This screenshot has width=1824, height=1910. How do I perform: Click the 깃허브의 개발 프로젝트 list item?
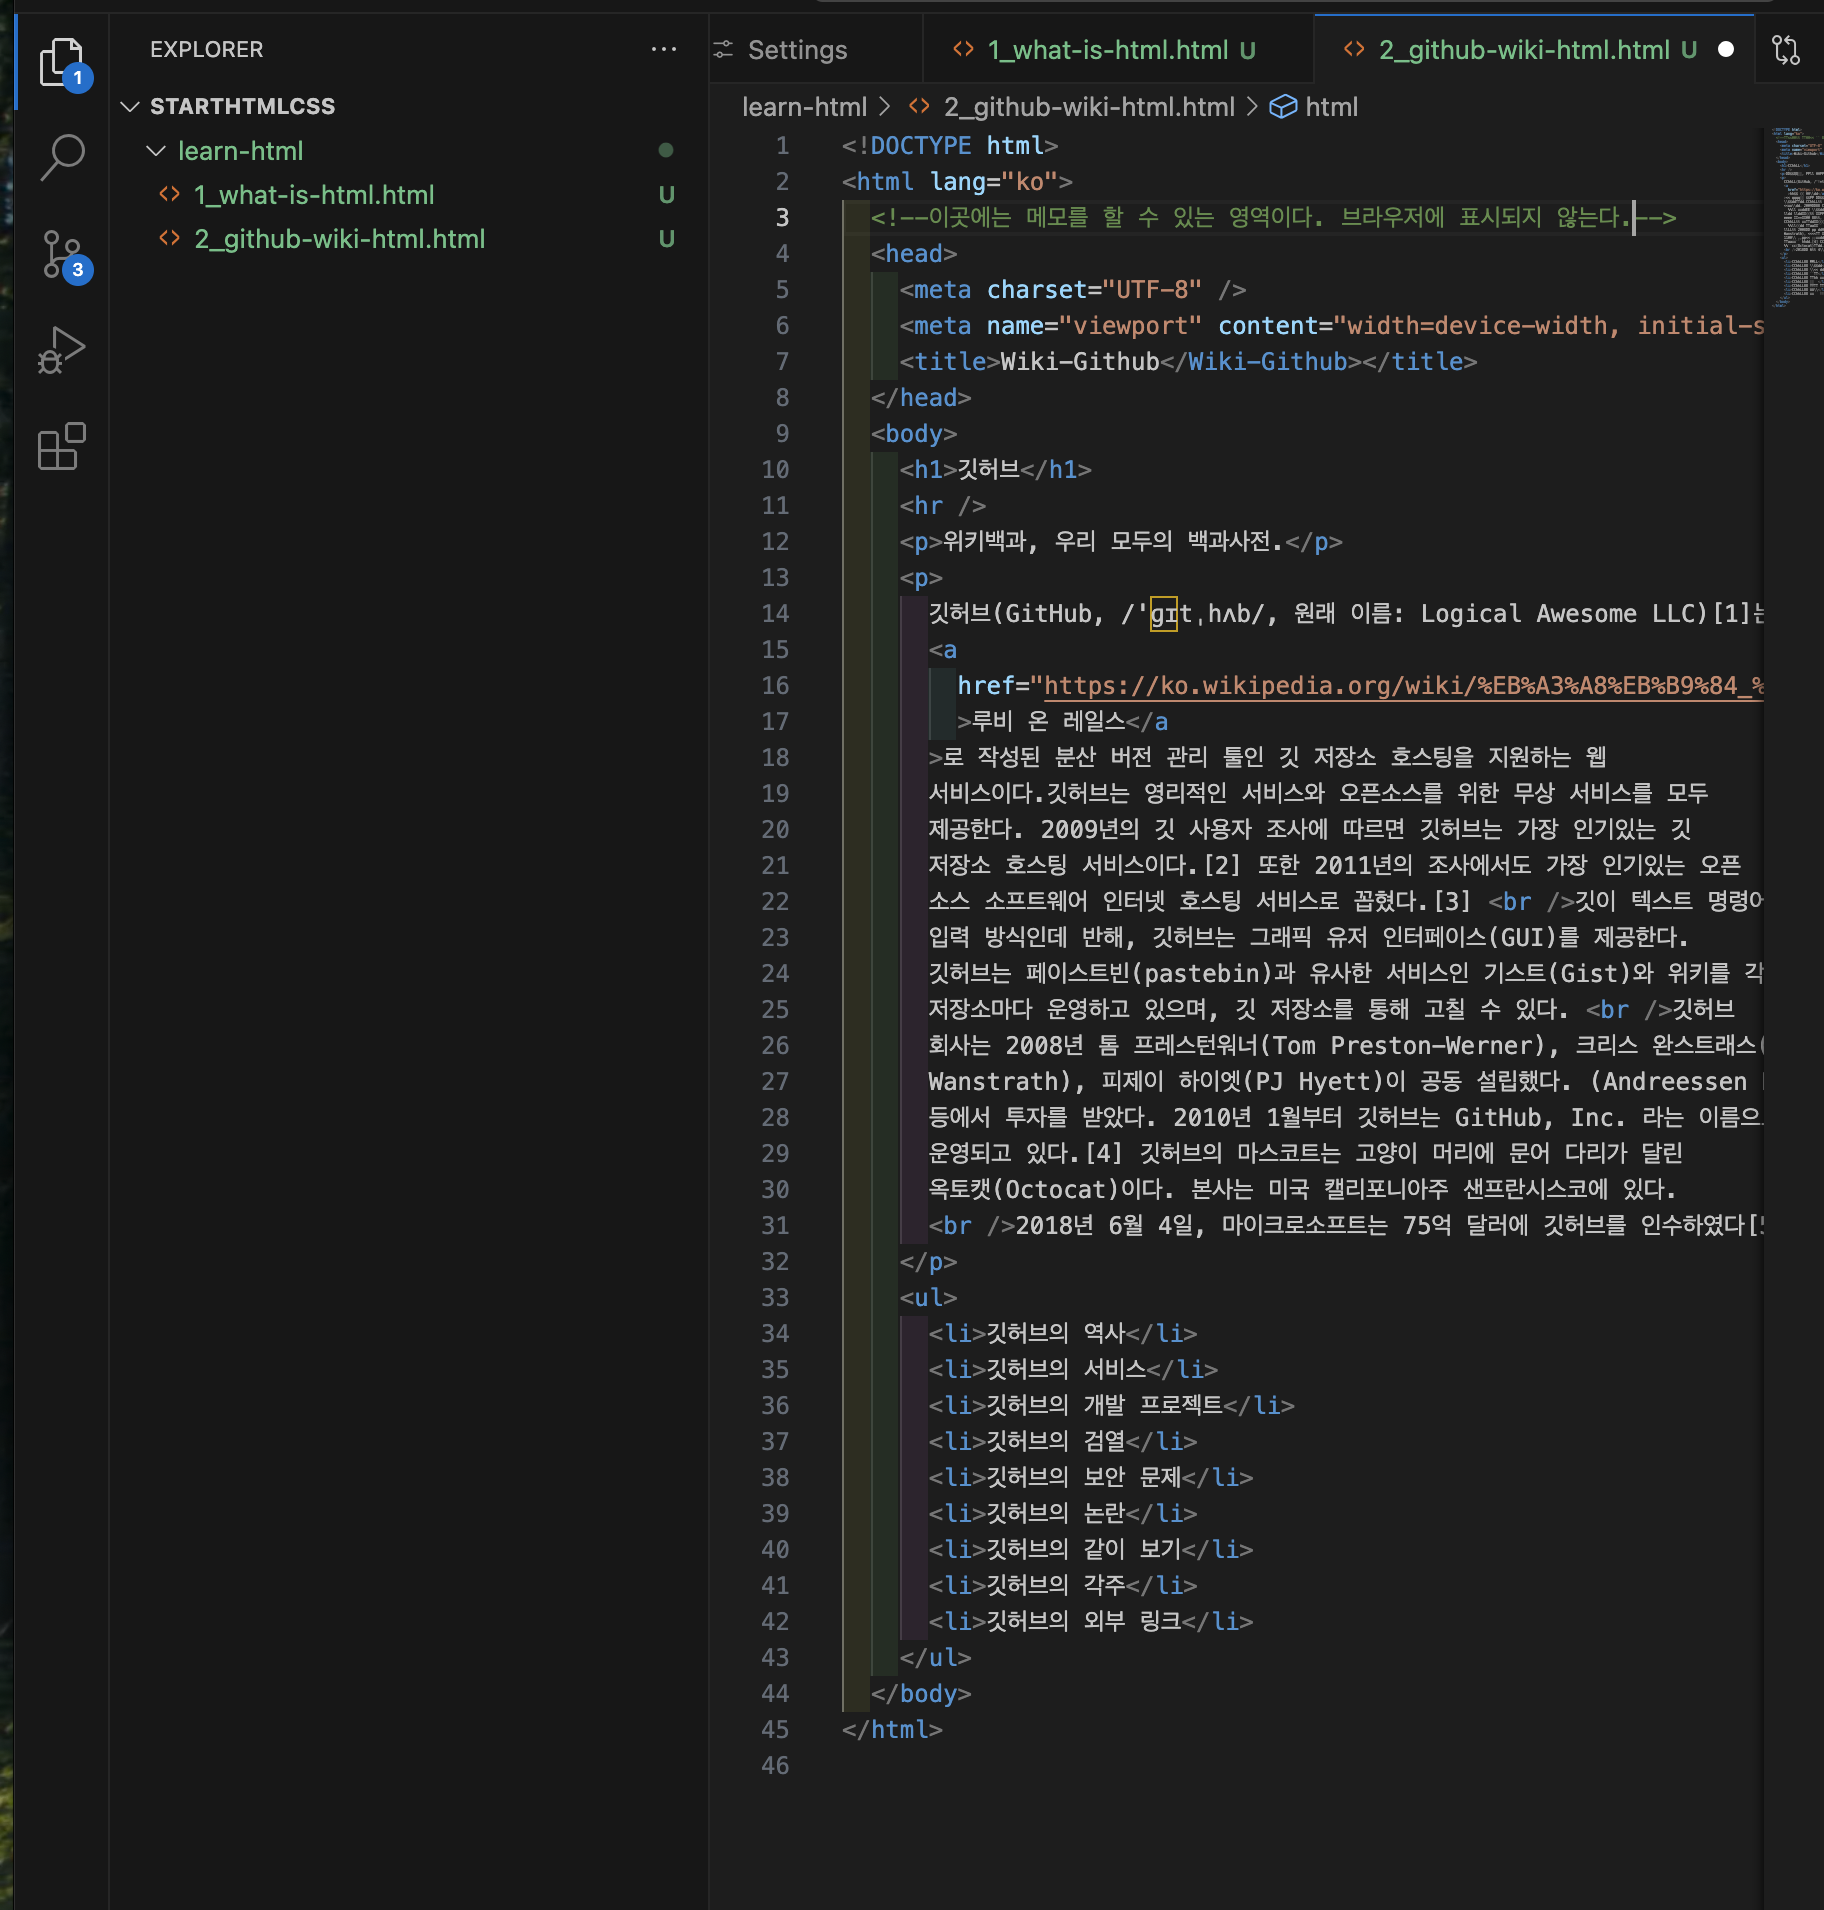click(1111, 1405)
